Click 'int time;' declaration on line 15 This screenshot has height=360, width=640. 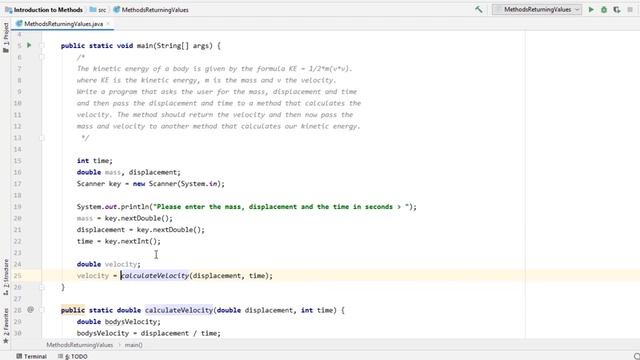coord(95,161)
